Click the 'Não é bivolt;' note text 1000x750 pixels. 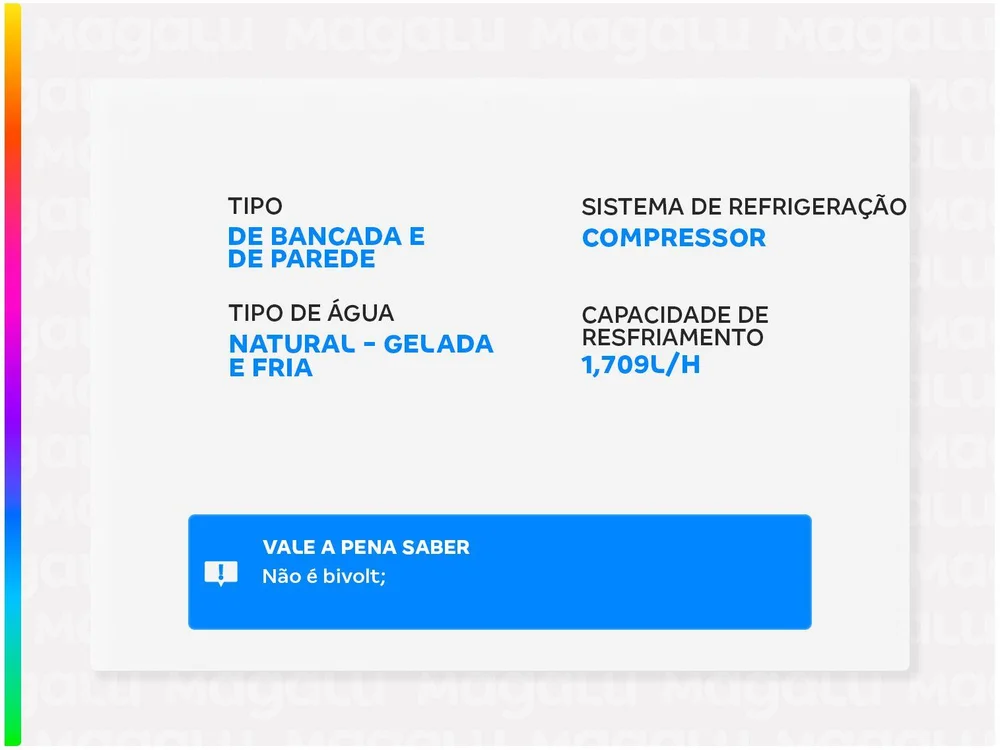click(323, 576)
